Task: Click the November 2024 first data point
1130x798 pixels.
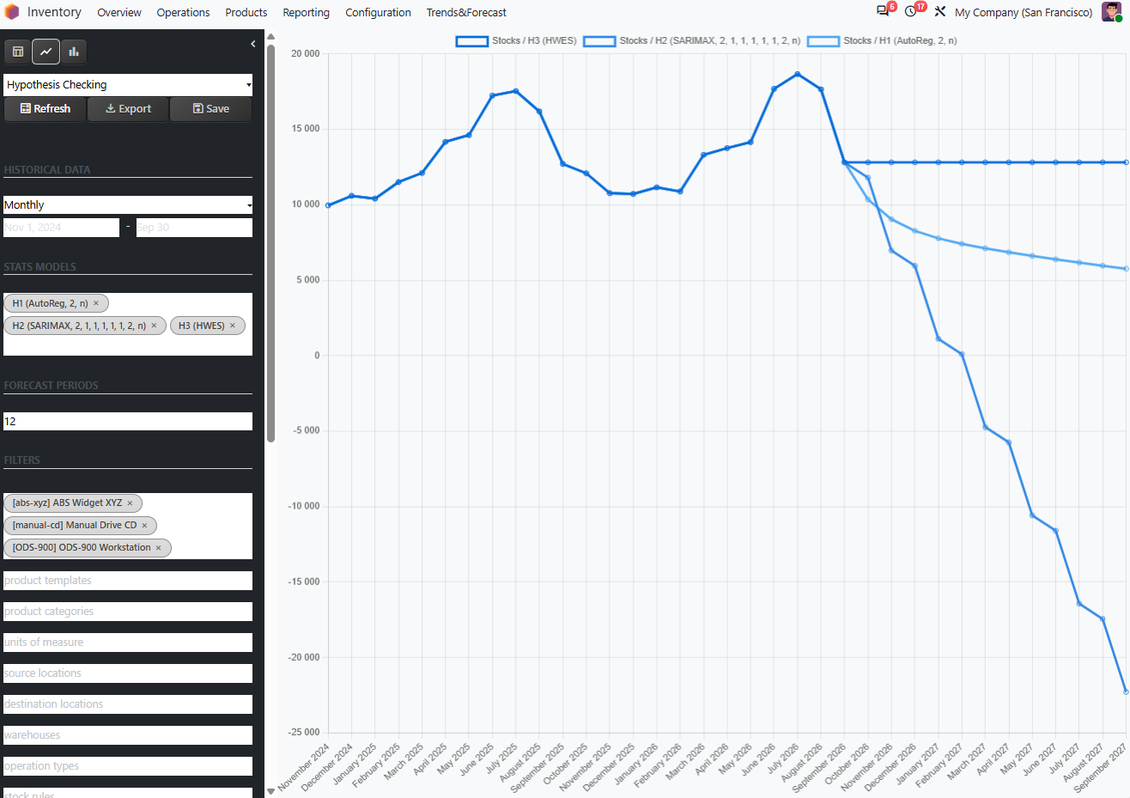Action: pyautogui.click(x=329, y=205)
